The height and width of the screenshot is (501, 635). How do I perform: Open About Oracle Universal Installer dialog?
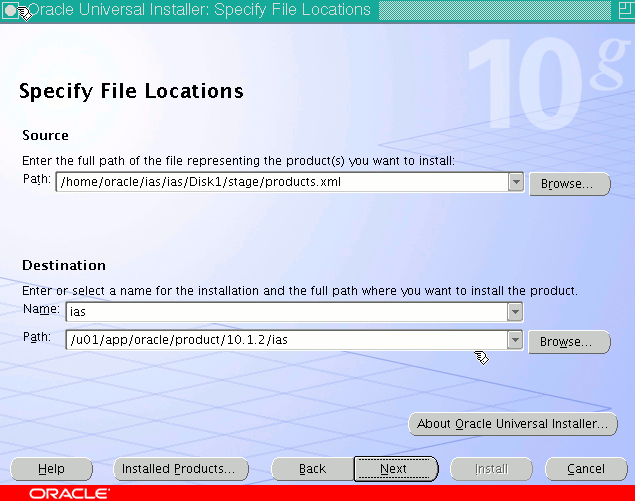coord(513,424)
